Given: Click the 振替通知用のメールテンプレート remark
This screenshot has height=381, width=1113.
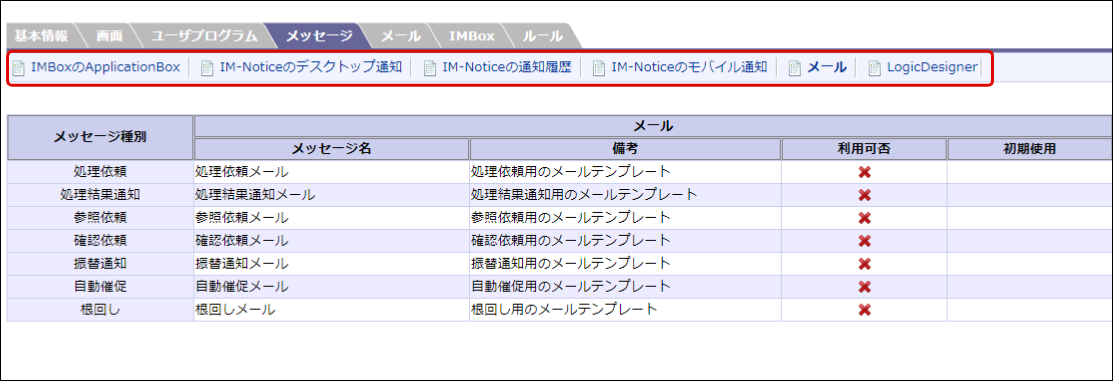Looking at the screenshot, I should 571,263.
